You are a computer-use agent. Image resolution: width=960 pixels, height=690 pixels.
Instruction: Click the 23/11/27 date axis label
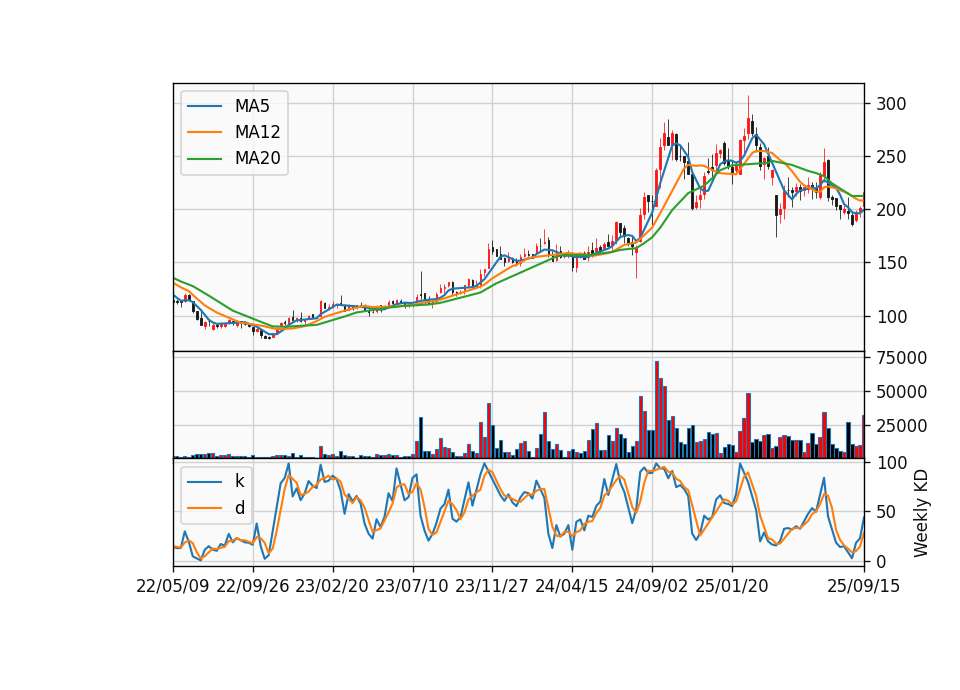coord(492,586)
